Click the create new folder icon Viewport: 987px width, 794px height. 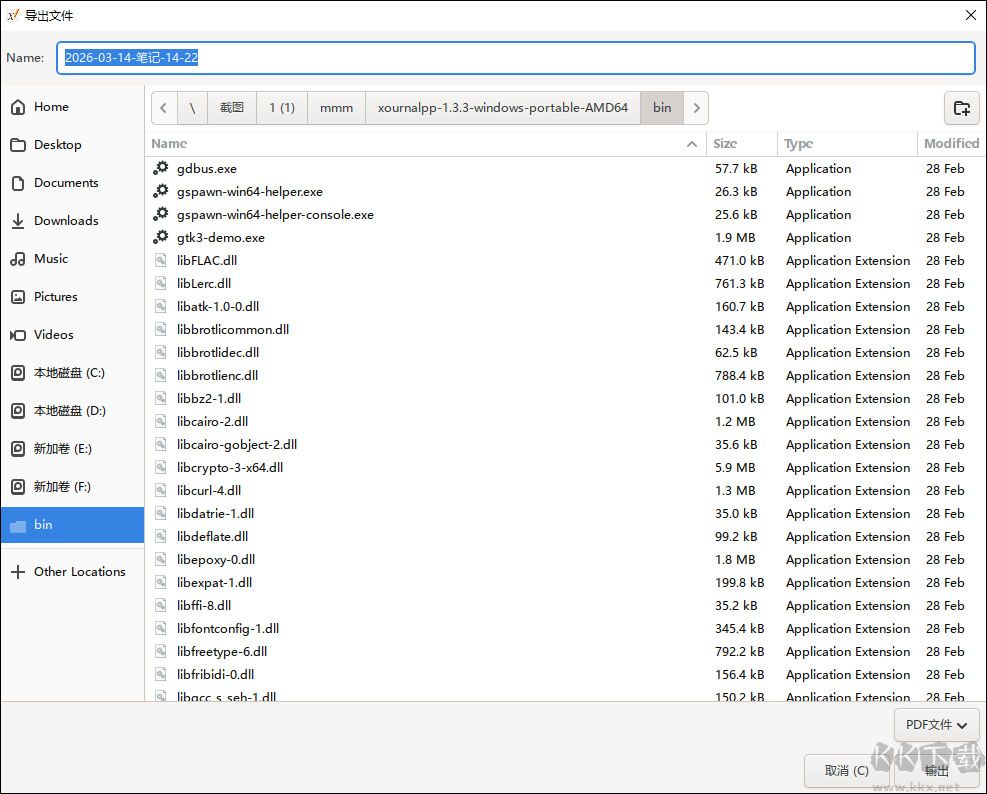[x=961, y=108]
